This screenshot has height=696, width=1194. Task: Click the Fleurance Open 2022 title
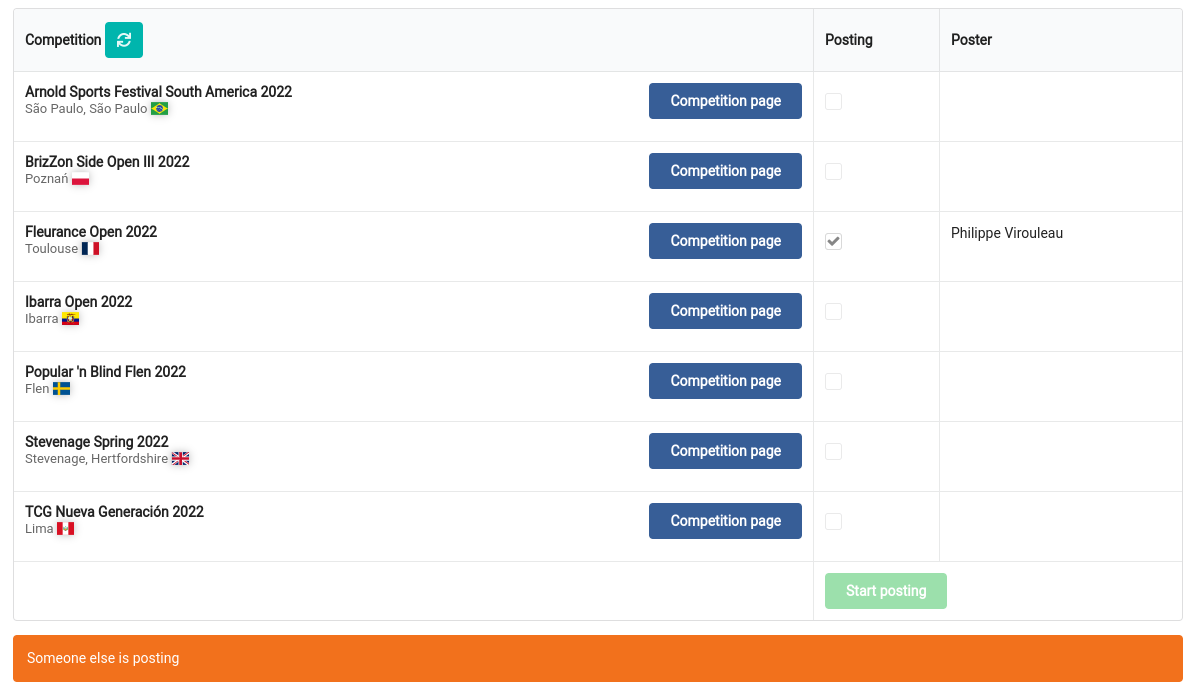point(91,231)
